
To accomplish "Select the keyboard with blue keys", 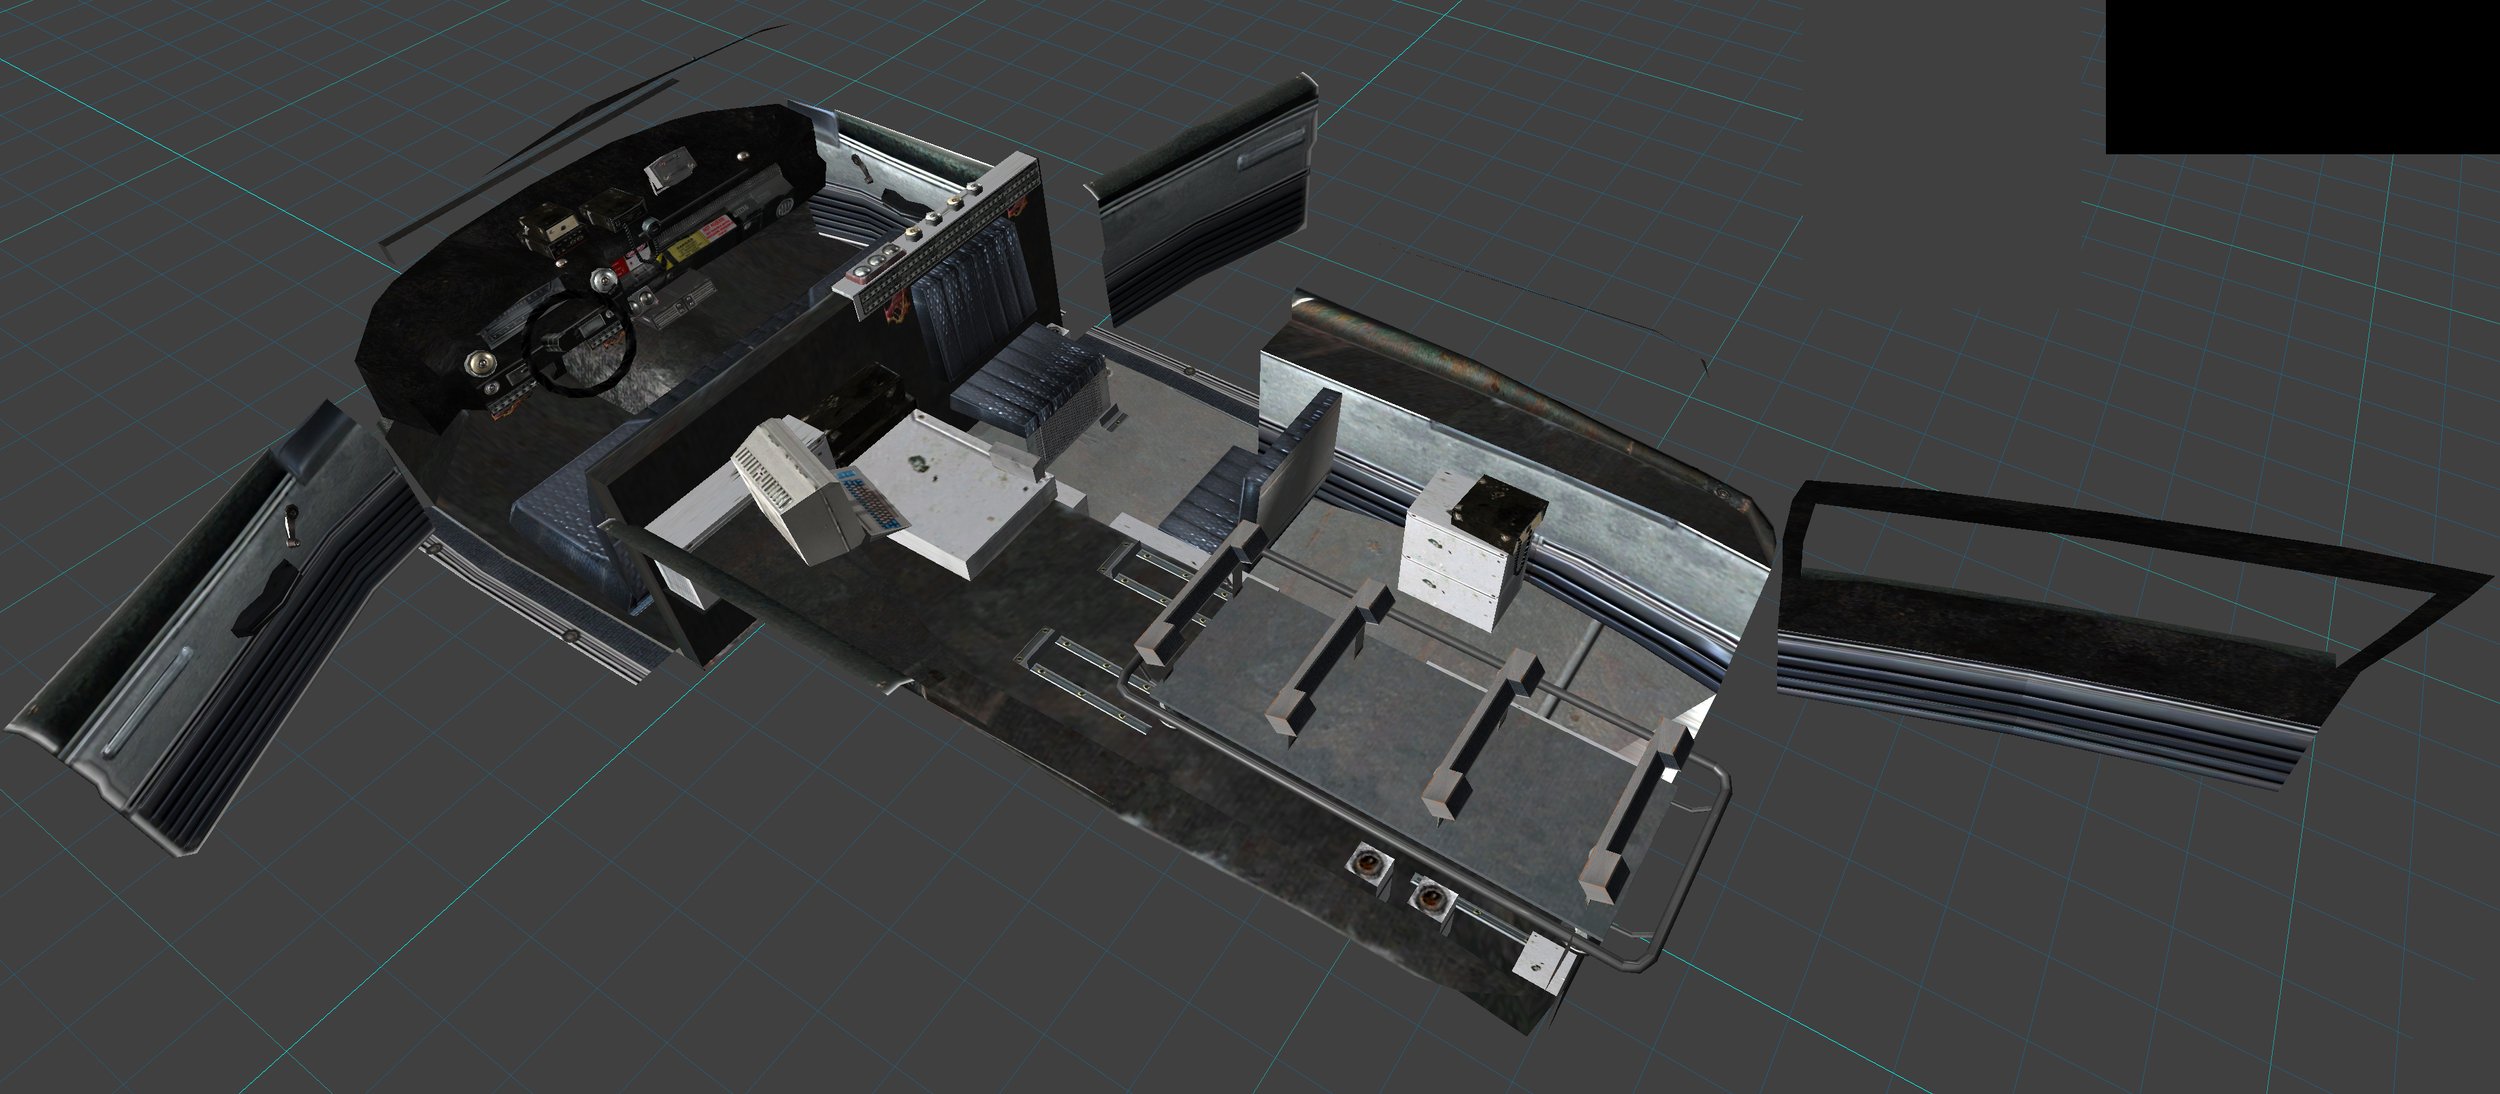I will (x=872, y=502).
